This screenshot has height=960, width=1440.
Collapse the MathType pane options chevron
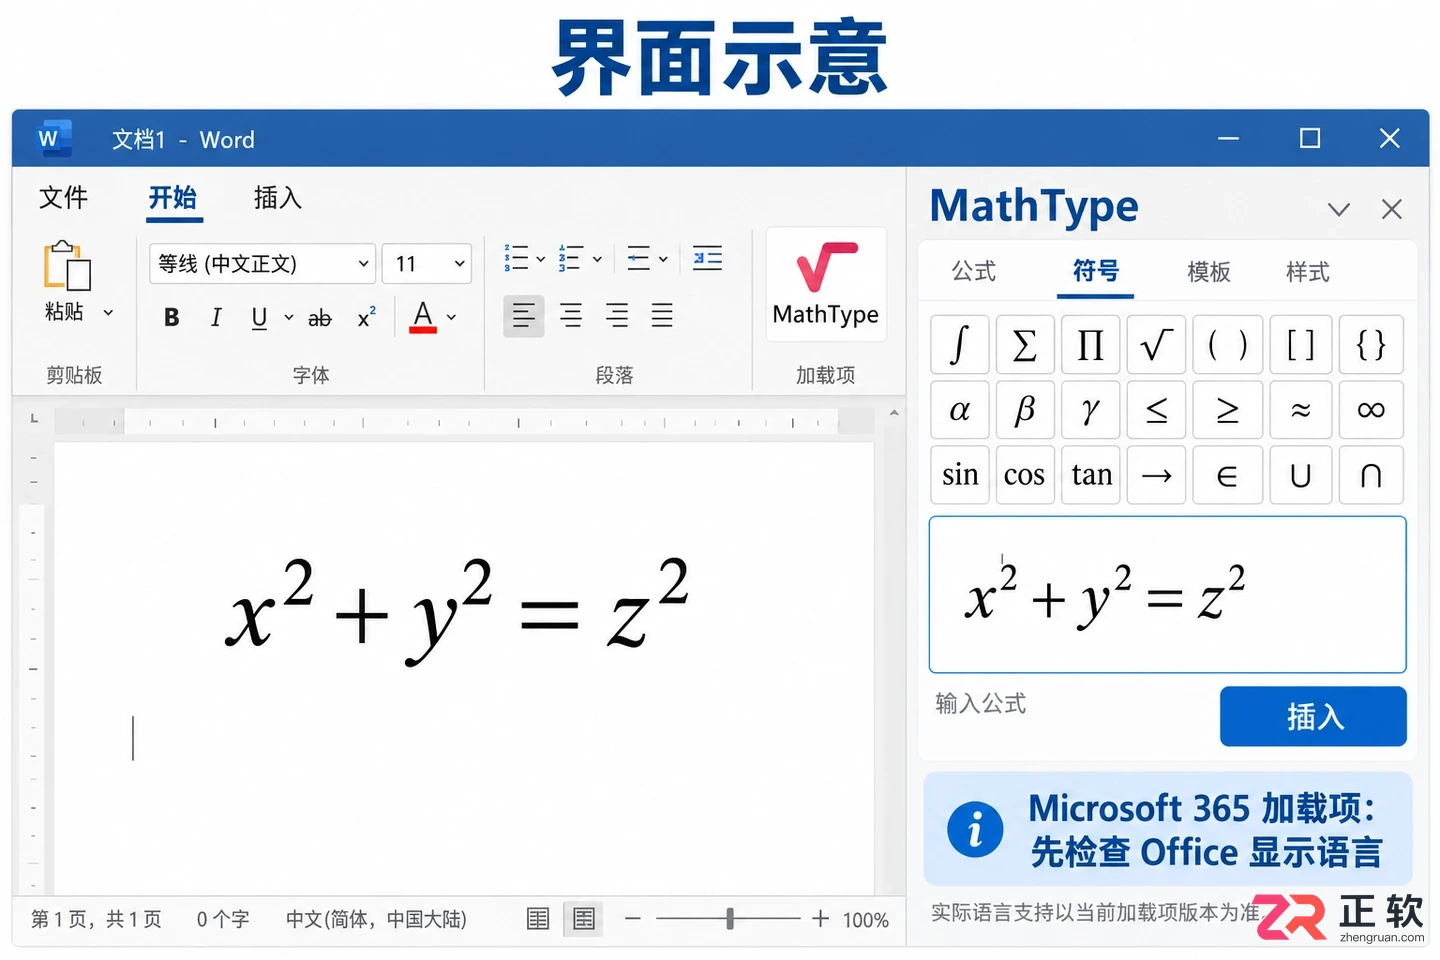click(1339, 209)
